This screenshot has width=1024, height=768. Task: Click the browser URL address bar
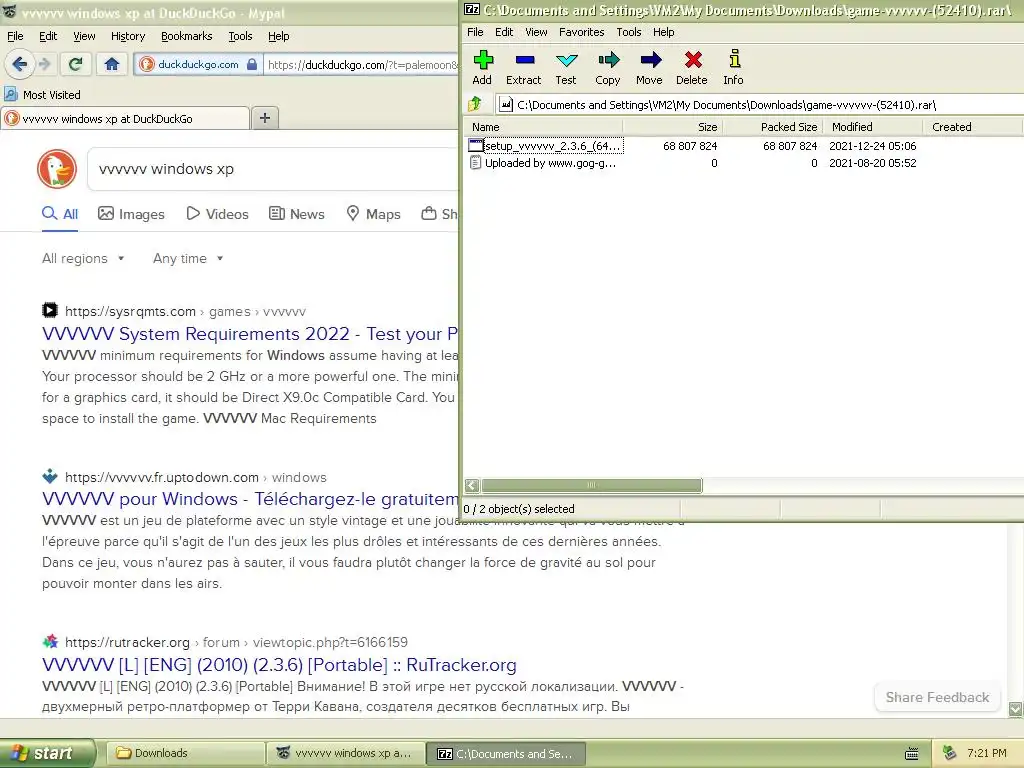362,64
